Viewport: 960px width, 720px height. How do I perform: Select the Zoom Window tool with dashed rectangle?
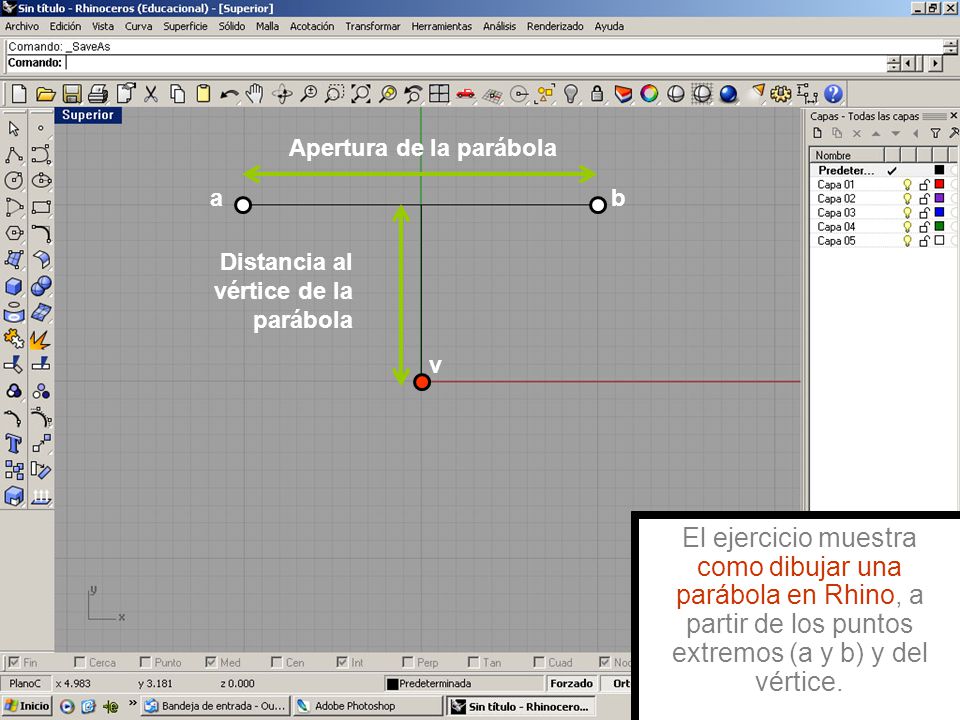click(334, 94)
